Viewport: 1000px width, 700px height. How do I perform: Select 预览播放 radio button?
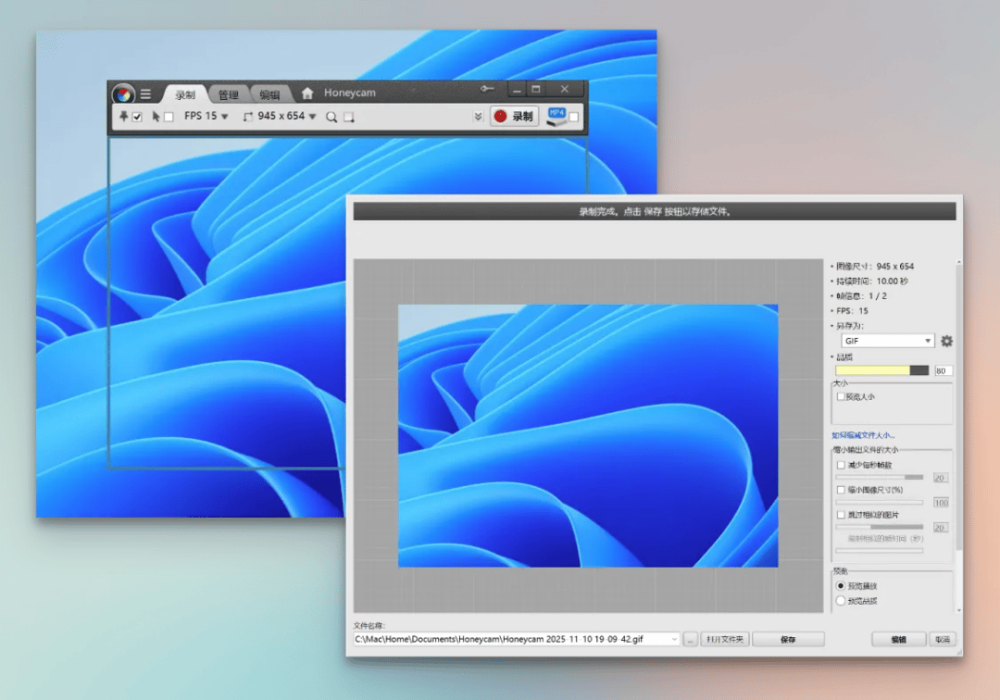841,586
